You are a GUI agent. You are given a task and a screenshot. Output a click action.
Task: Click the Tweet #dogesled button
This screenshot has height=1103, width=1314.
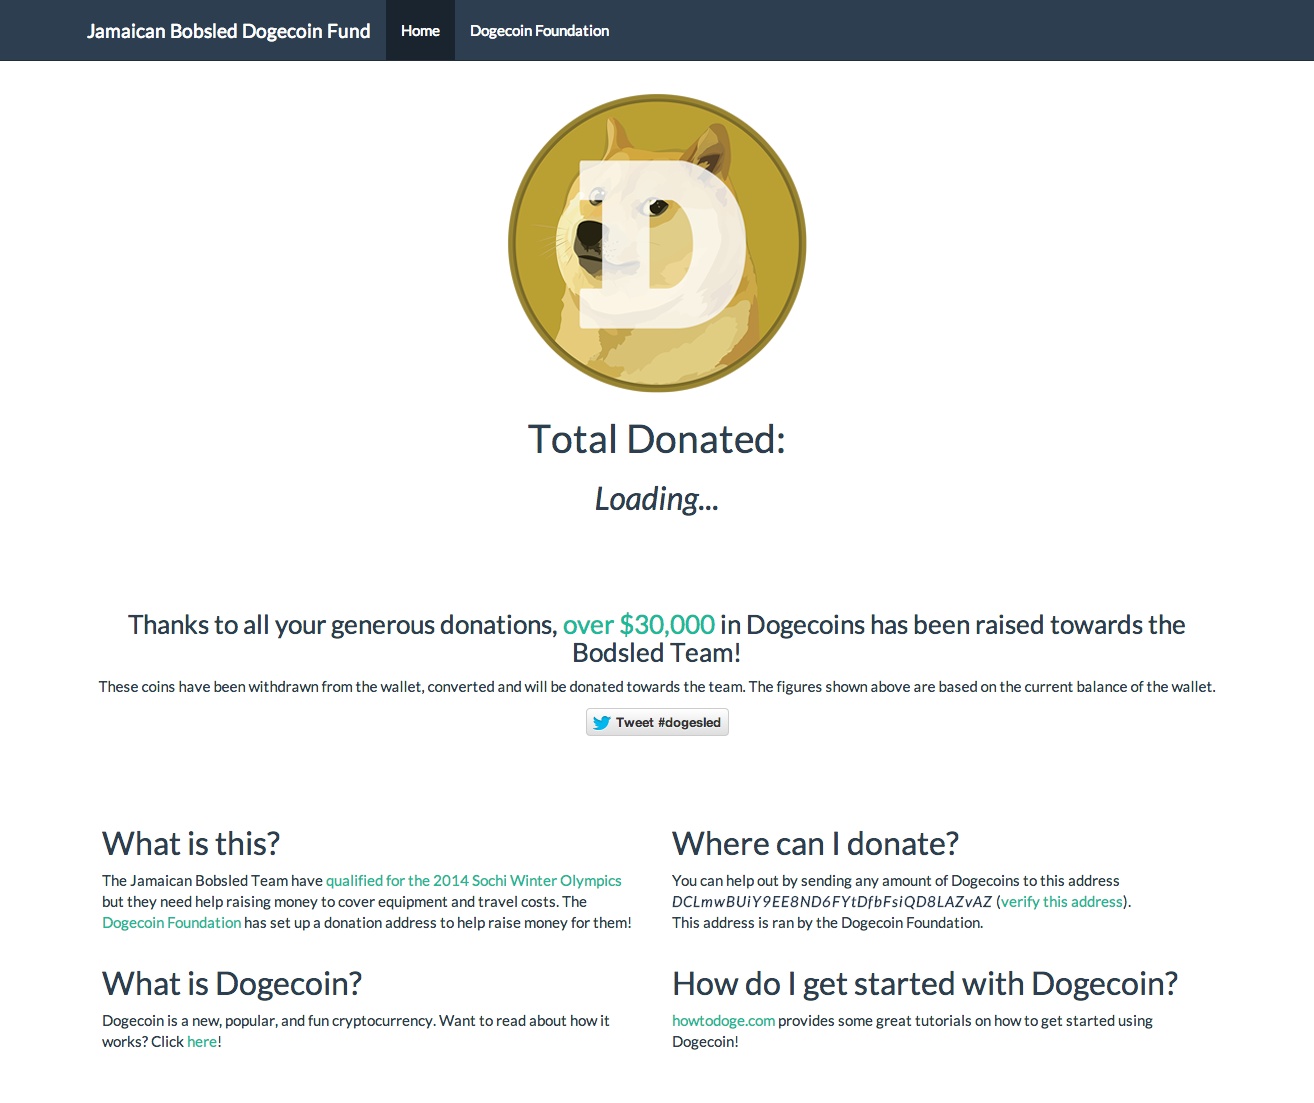click(x=657, y=722)
